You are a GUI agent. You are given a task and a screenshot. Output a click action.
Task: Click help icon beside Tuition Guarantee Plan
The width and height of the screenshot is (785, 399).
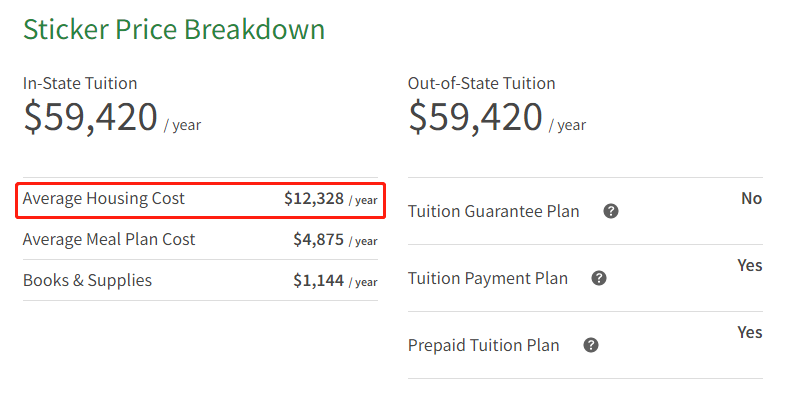point(611,211)
